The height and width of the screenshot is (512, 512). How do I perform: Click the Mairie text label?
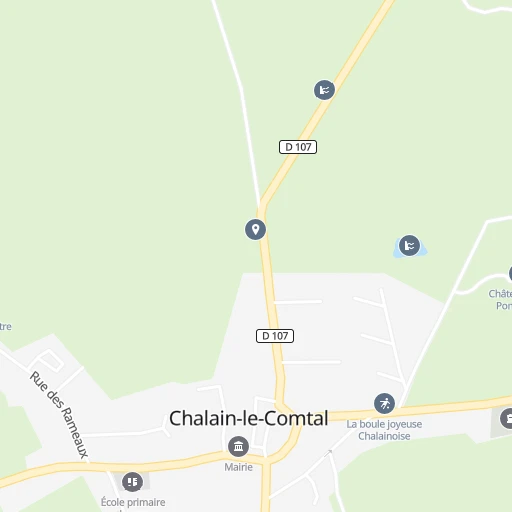tap(238, 467)
